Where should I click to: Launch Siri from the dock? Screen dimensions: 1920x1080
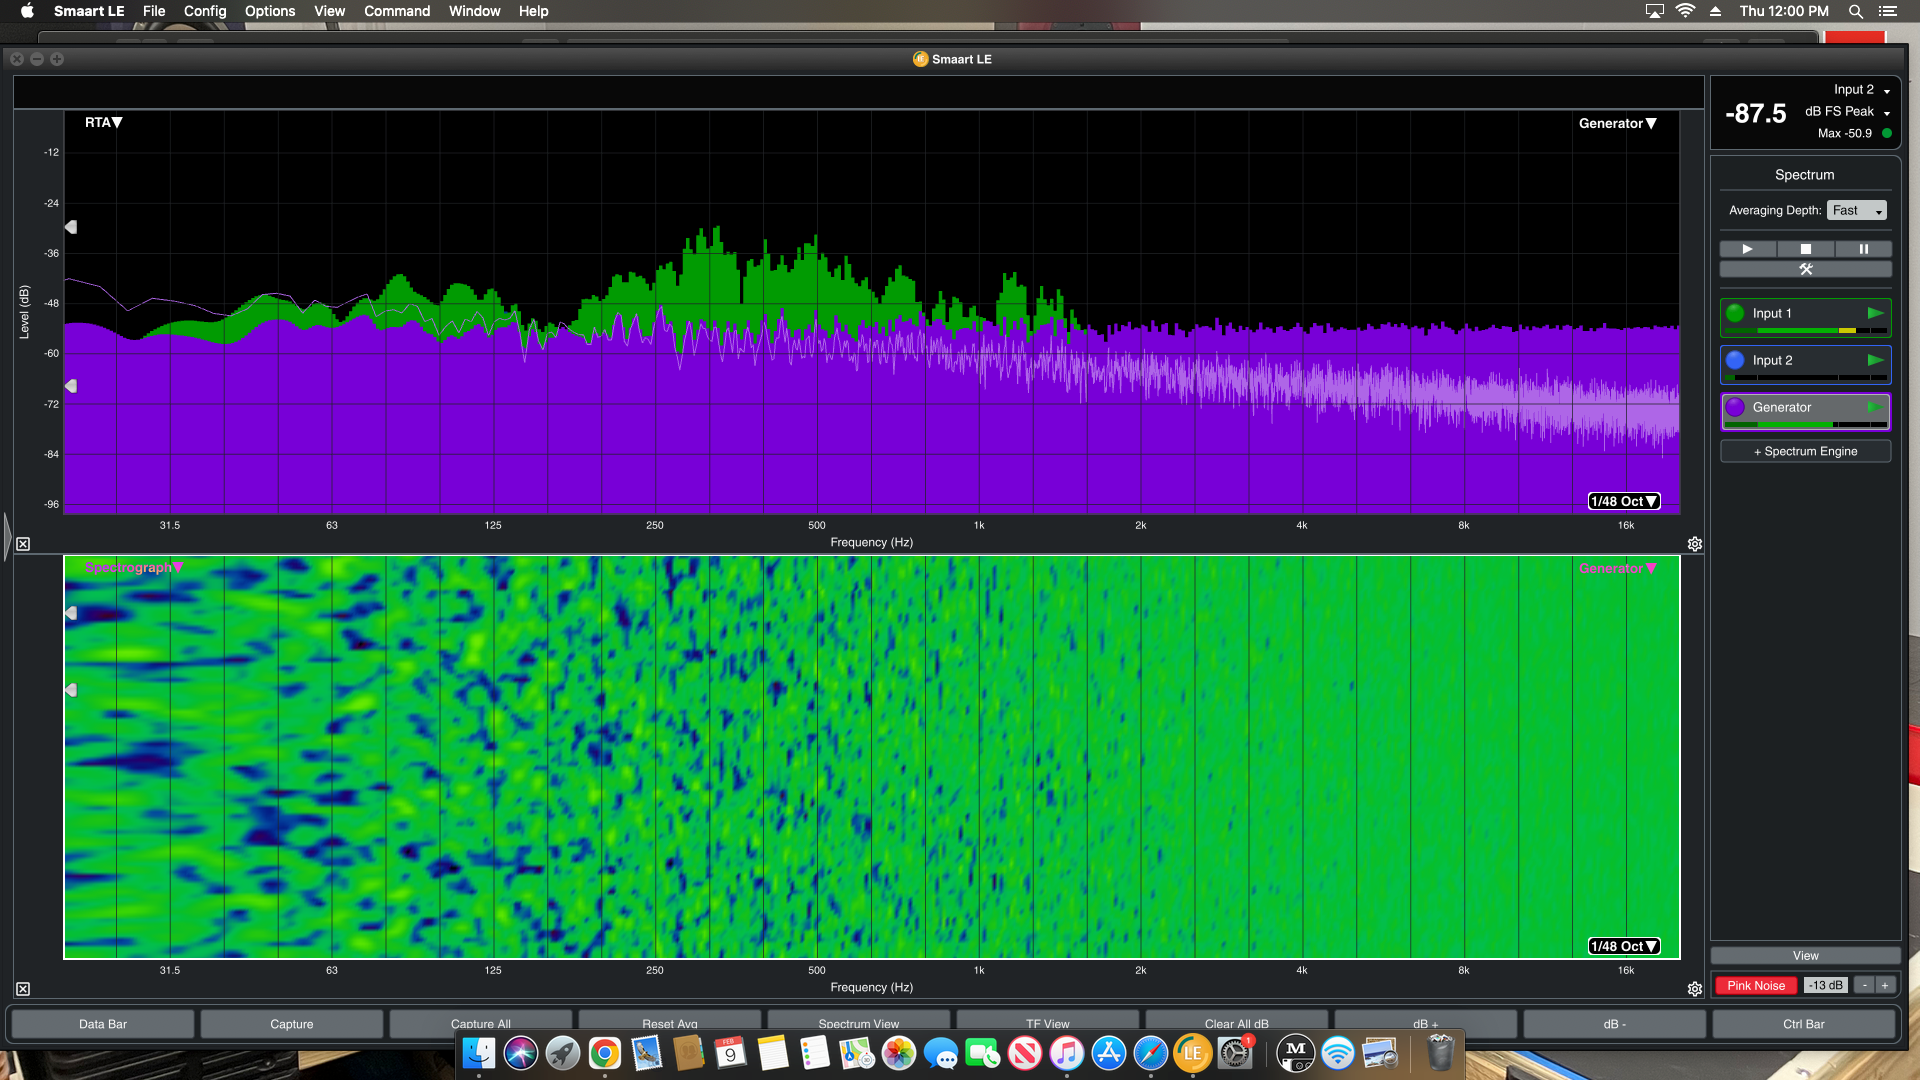521,1052
